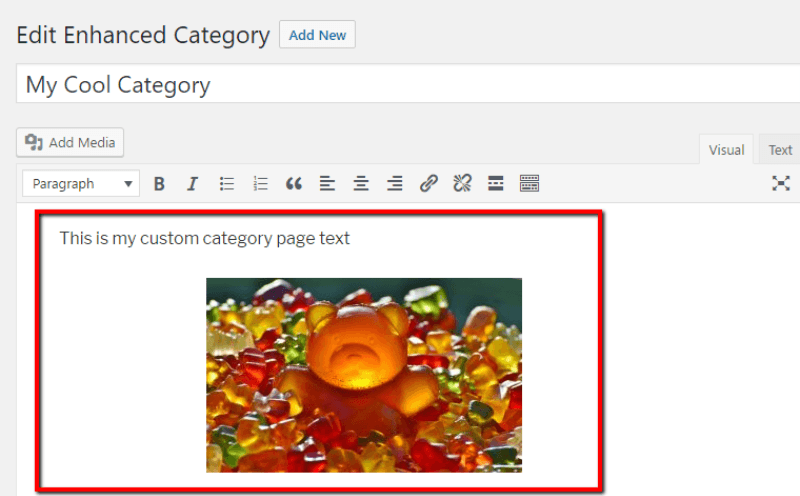The height and width of the screenshot is (496, 800).
Task: Click the My Cool Category title field
Action: coord(400,85)
